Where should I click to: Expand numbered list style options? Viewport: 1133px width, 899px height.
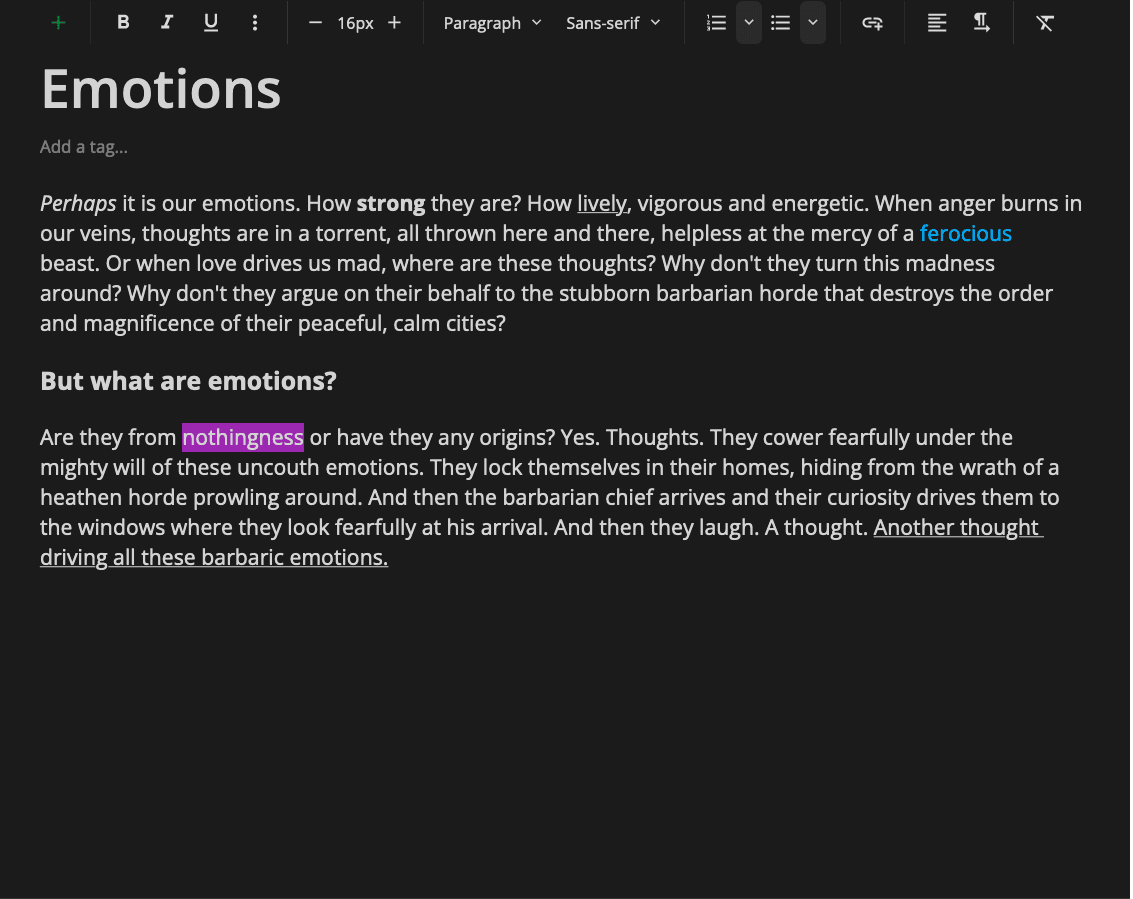[x=749, y=23]
